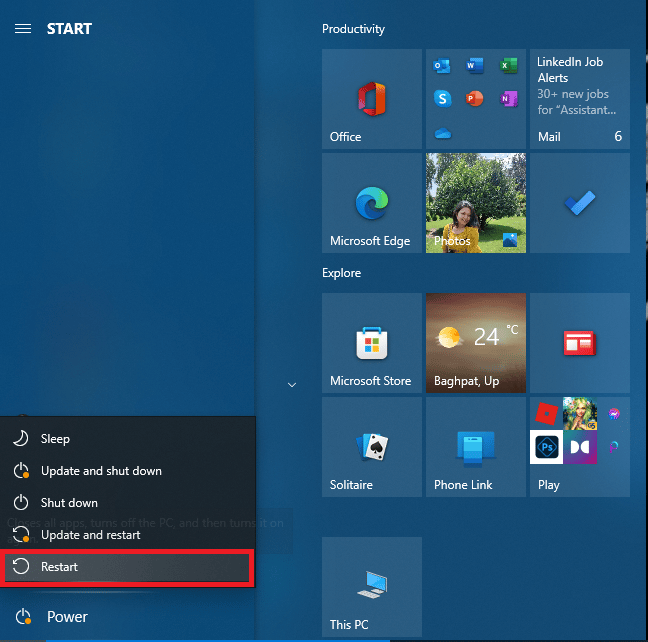The width and height of the screenshot is (648, 642).
Task: Choose Sleep from the power menu
Action: coord(128,439)
